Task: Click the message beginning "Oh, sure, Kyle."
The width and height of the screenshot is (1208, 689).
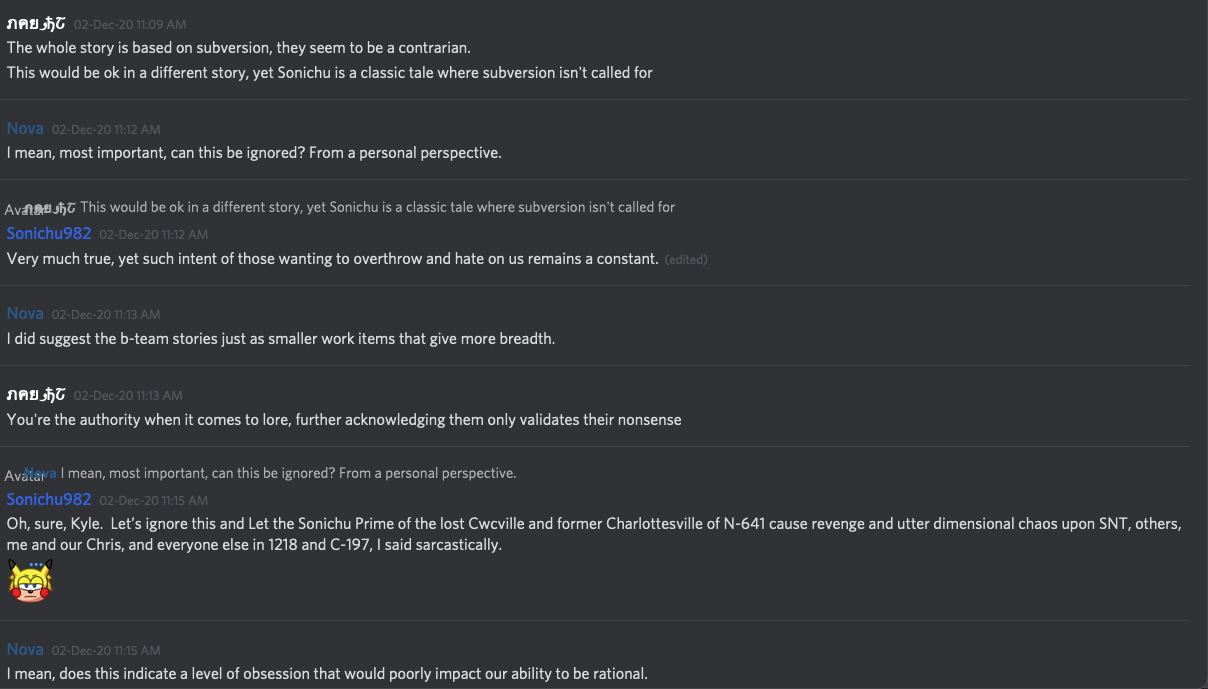Action: (594, 534)
